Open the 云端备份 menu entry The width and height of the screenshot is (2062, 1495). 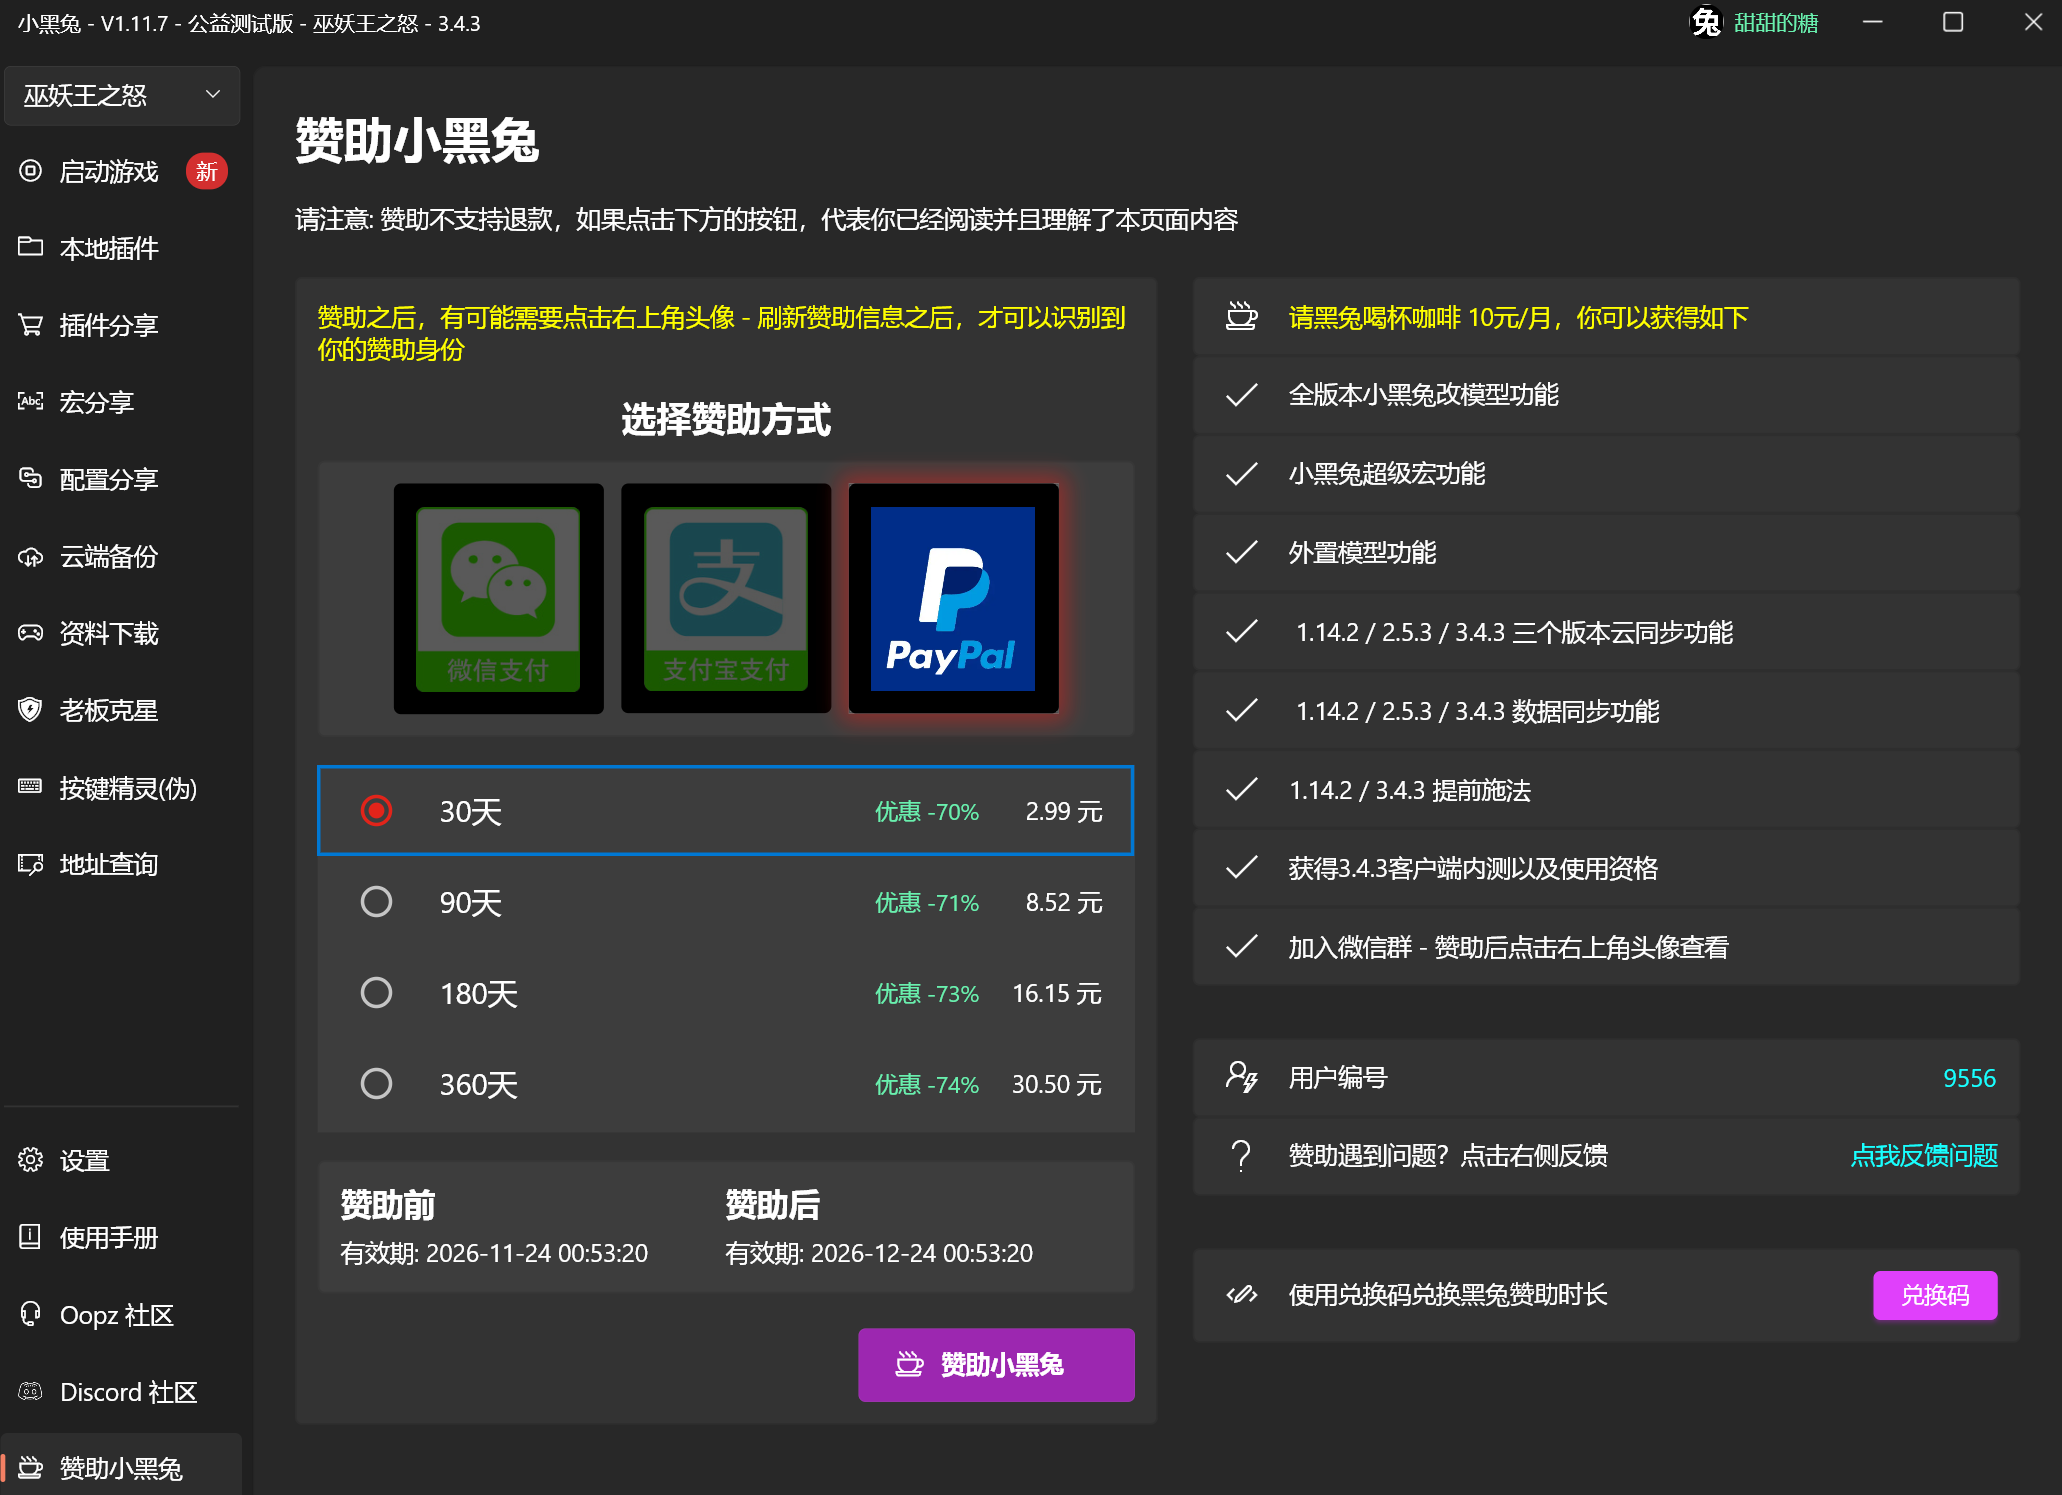(121, 557)
